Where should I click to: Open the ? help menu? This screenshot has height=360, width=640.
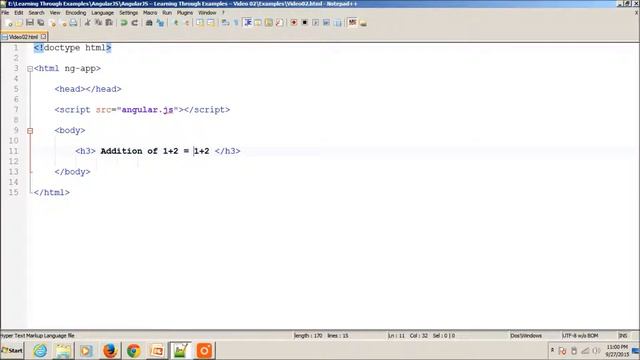tap(223, 13)
